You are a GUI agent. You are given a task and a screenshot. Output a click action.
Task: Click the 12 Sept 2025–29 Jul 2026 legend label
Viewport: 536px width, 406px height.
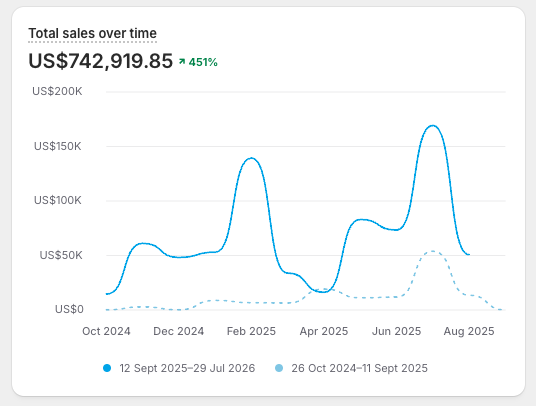[187, 368]
